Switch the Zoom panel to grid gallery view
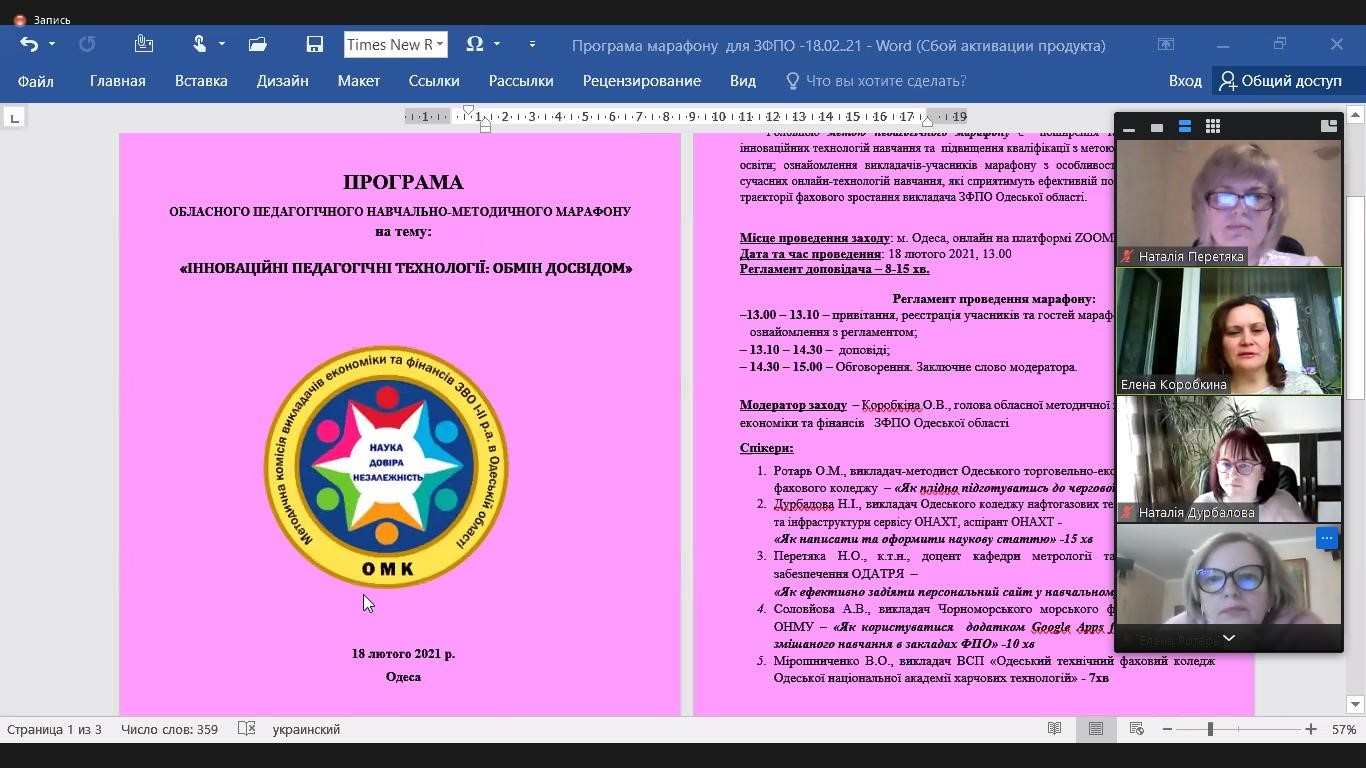 (1213, 127)
